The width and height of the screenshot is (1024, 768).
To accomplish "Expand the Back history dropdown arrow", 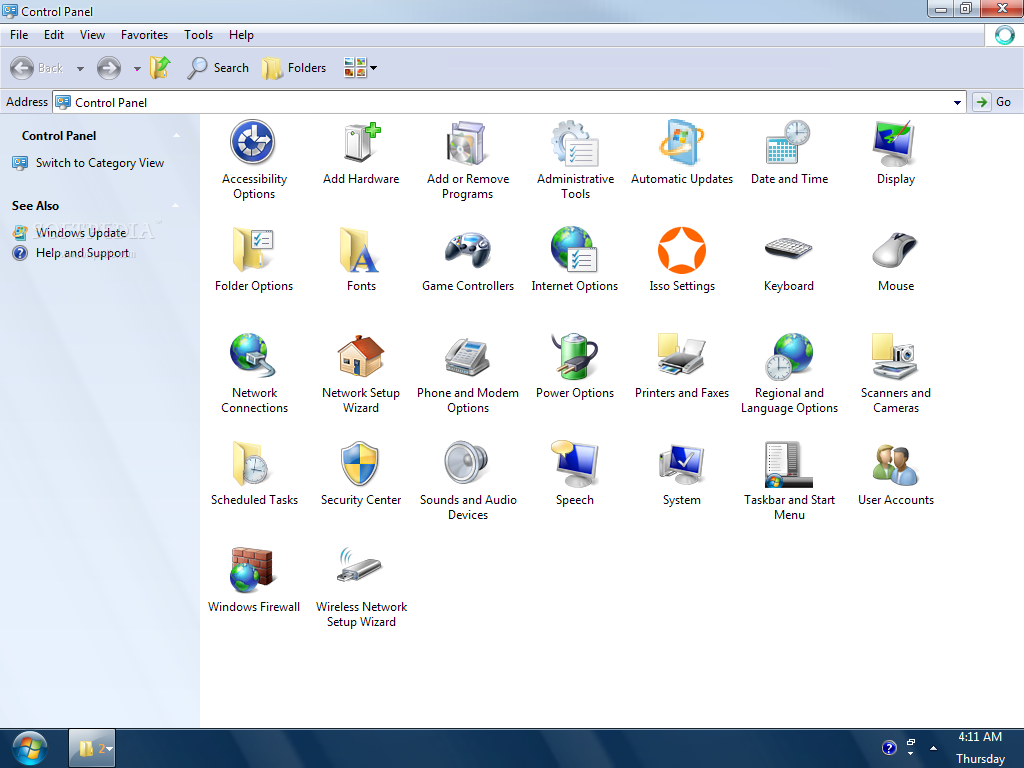I will click(x=80, y=69).
